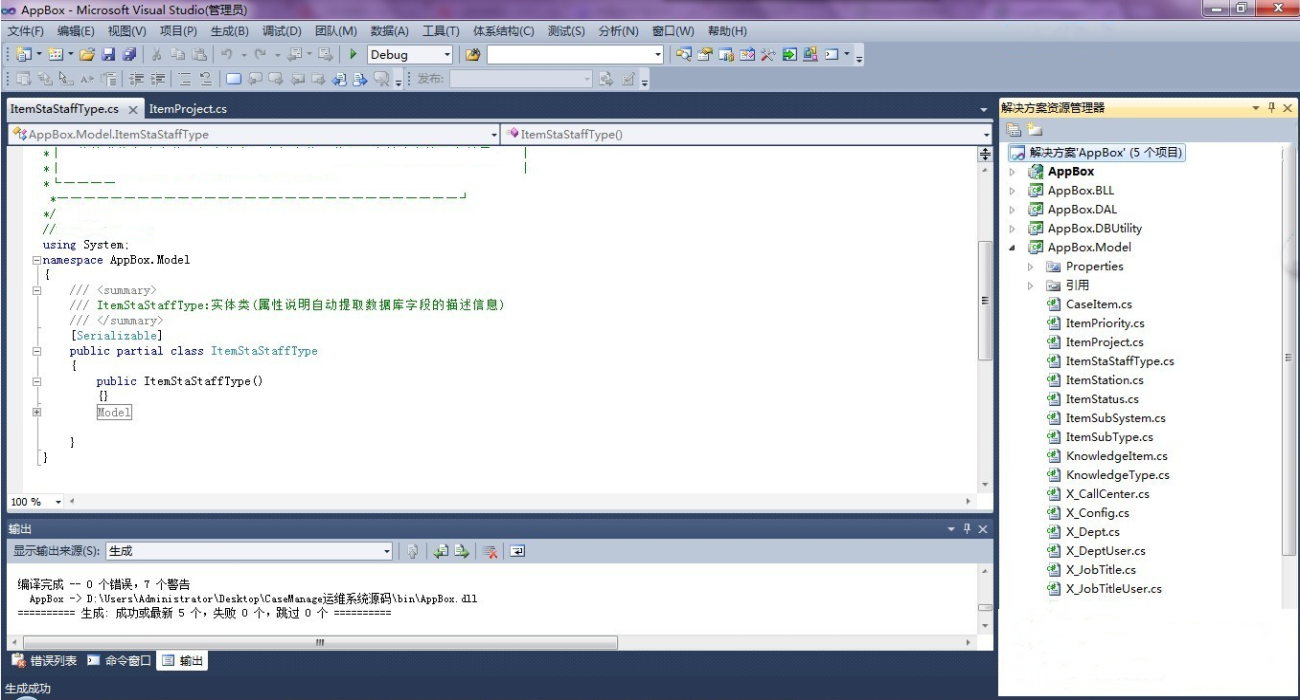
Task: Toggle auto-hide pin on the output panel
Action: 967,528
